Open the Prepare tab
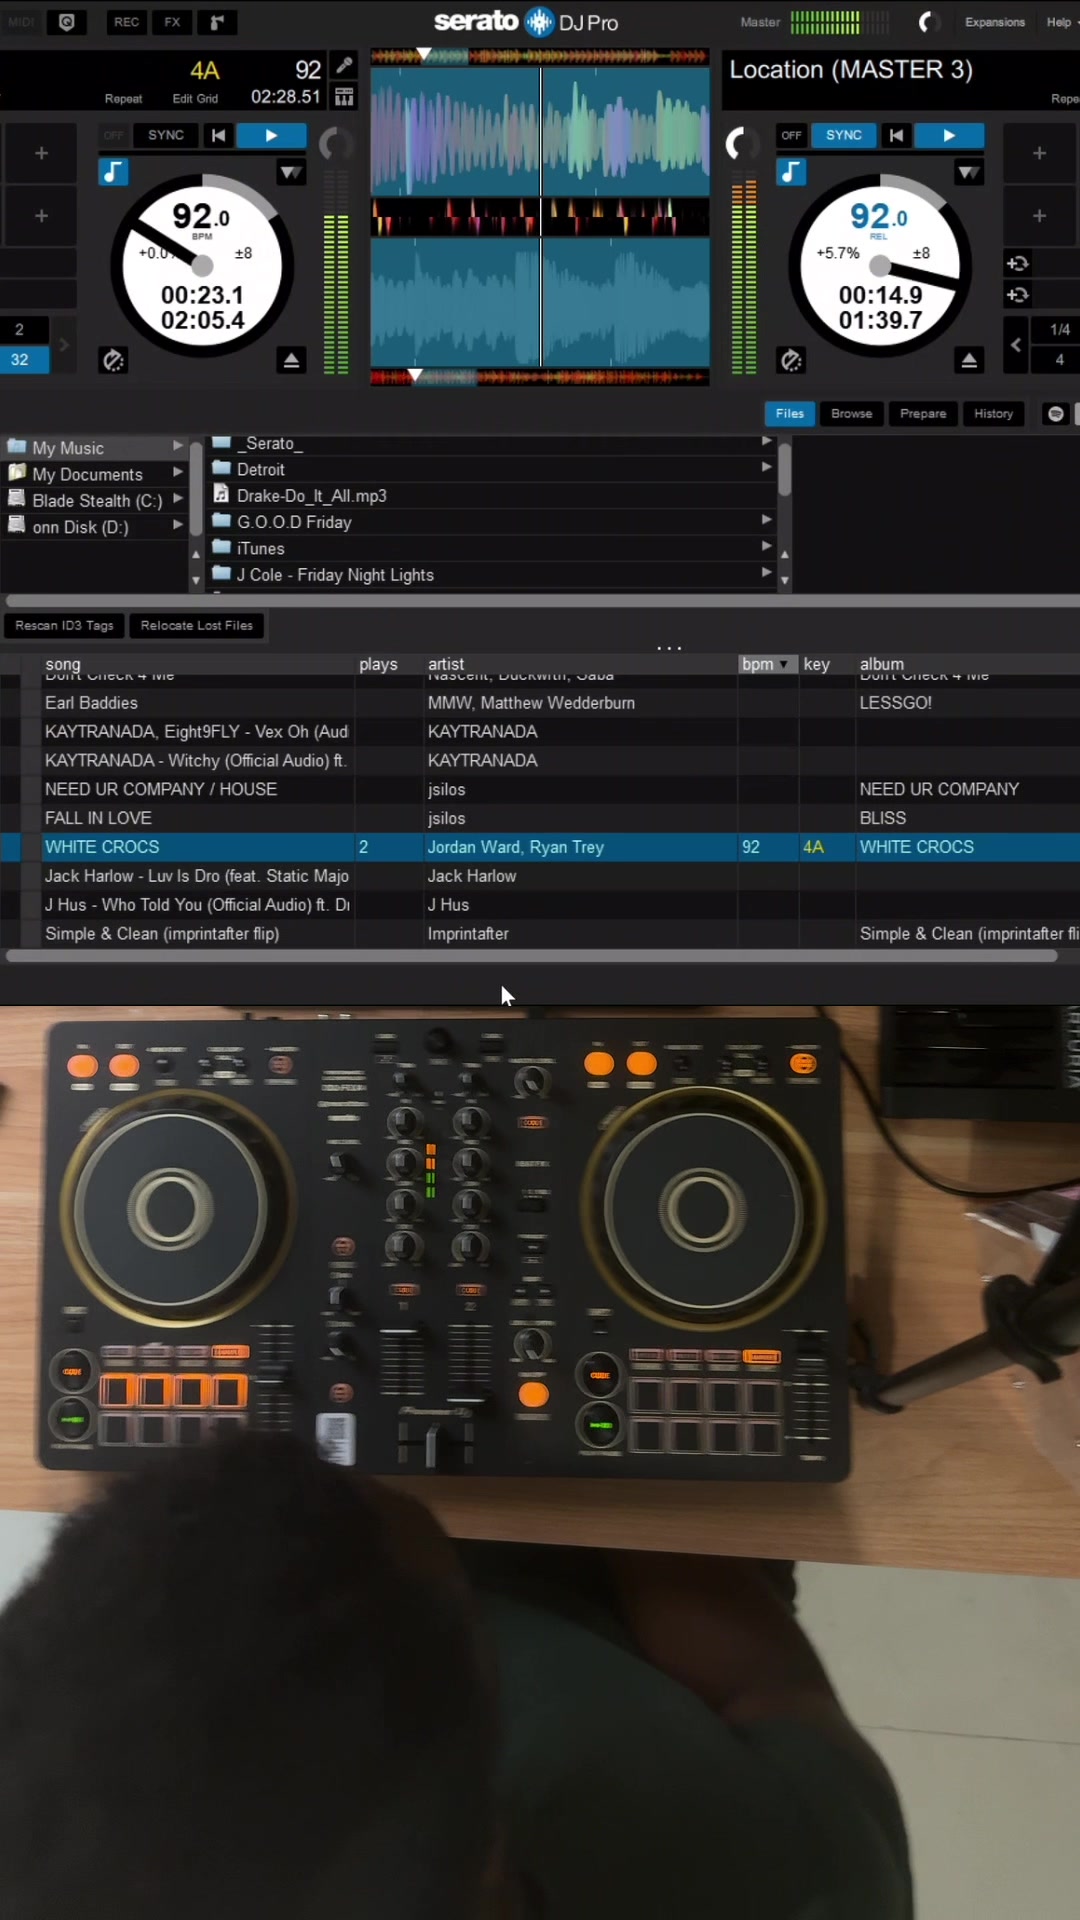1080x1920 pixels. 922,414
